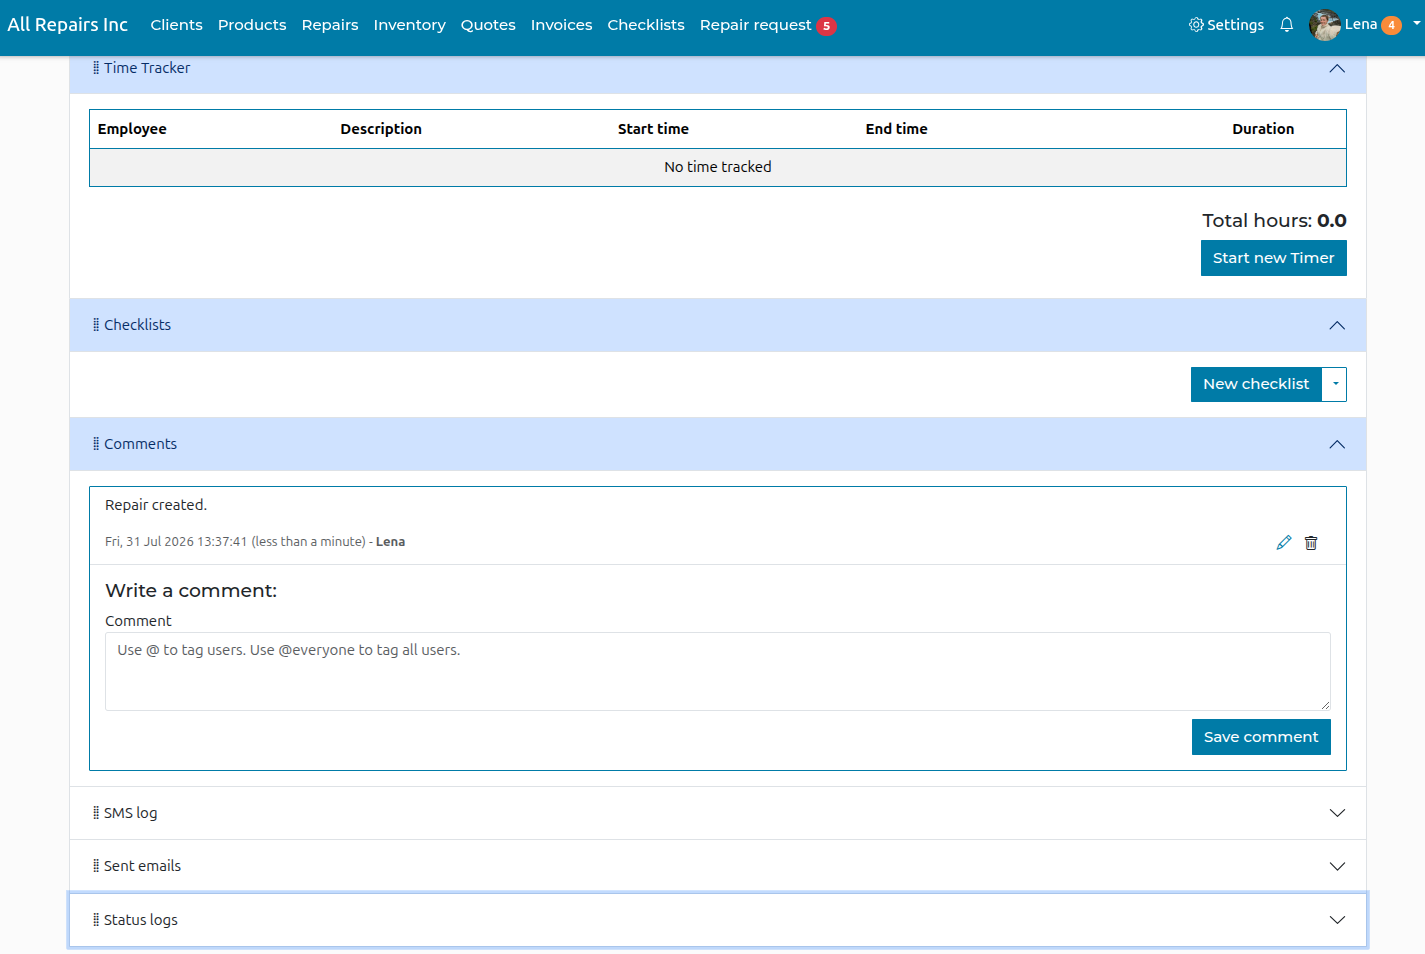Click the orange badge showing 4 beside Lena
Screen dimensions: 1425x954
pos(1391,26)
